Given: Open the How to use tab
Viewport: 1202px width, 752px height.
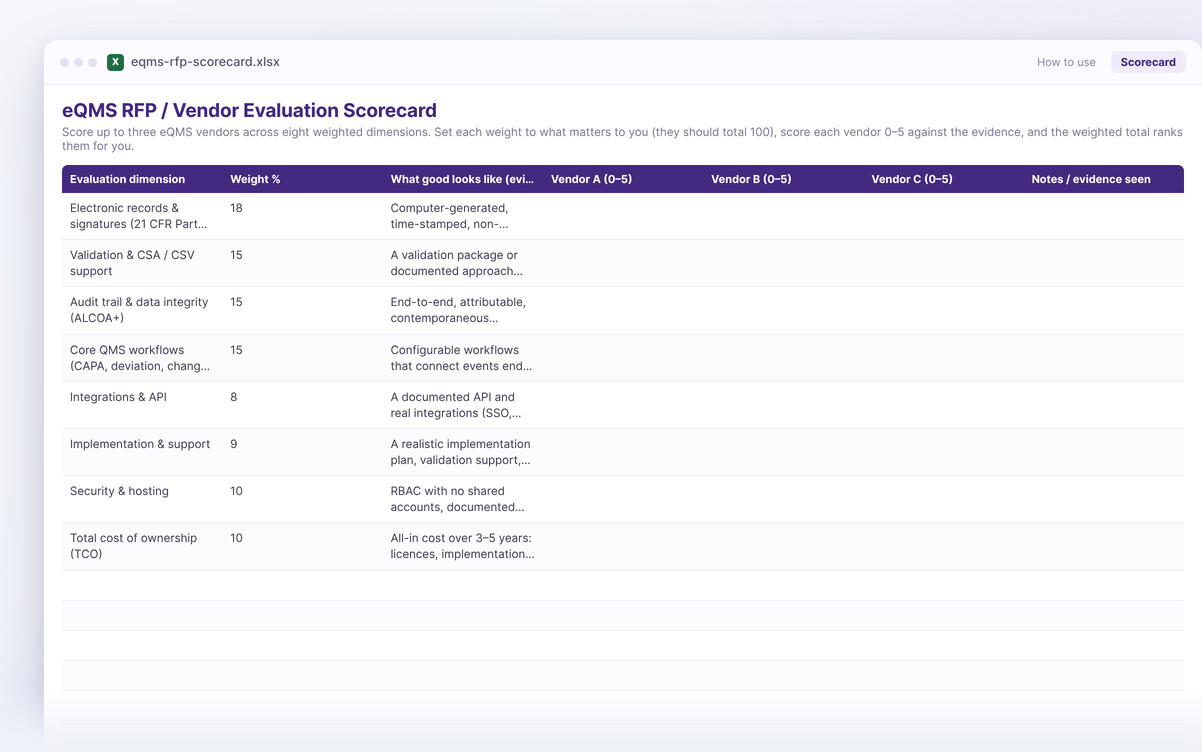Looking at the screenshot, I should pos(1066,62).
